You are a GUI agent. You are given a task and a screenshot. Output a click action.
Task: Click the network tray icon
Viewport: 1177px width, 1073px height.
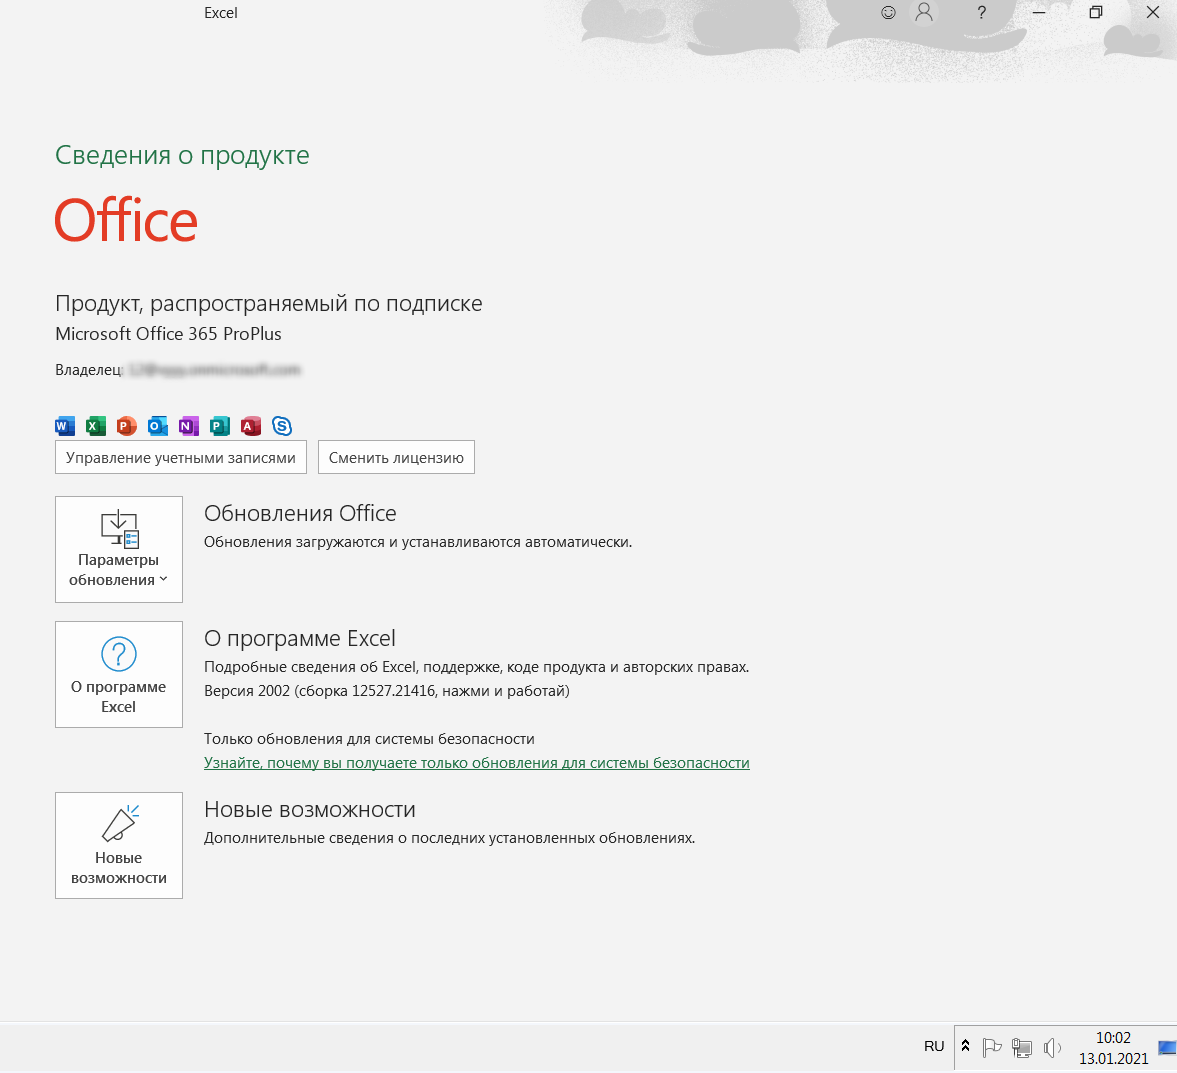(1022, 1047)
